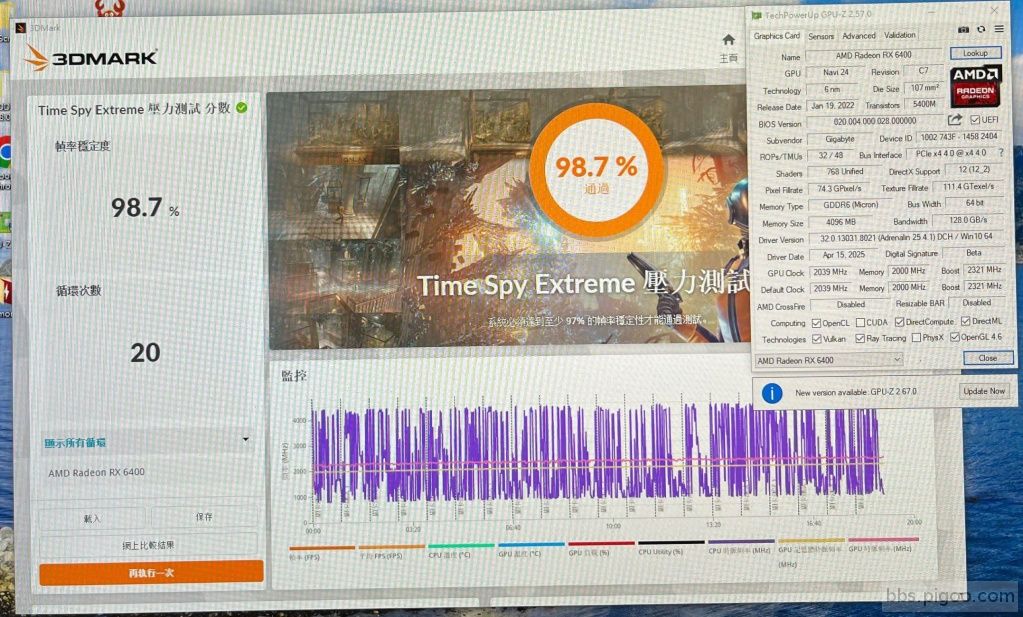Open the 3DMark home (主頁) icon
The image size is (1023, 617).
729,40
